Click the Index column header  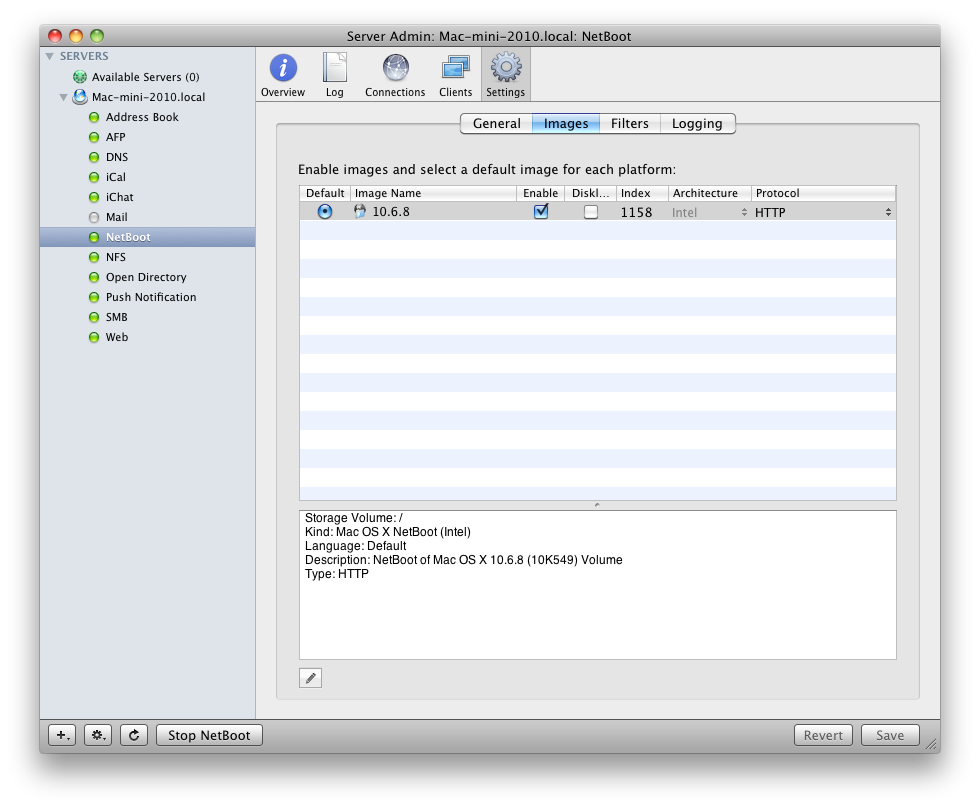click(x=642, y=193)
